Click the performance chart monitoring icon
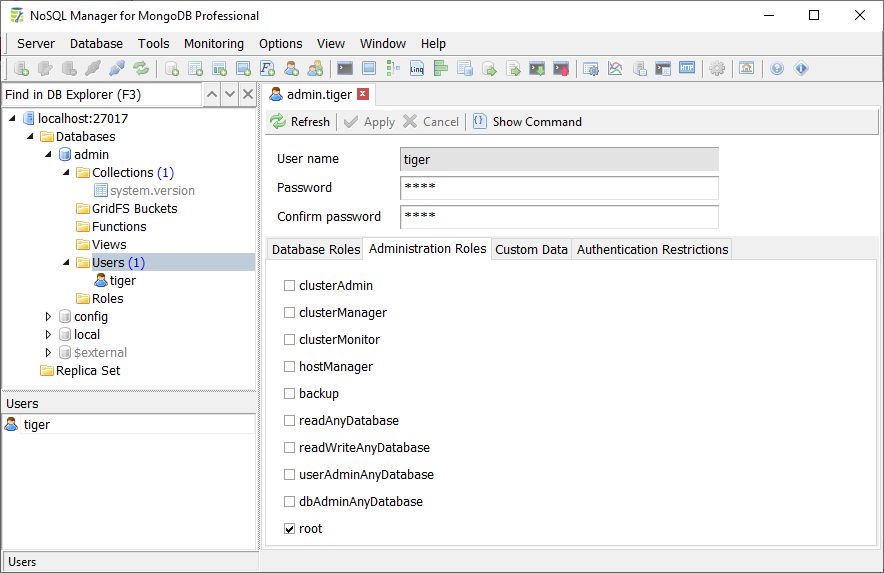 click(x=615, y=69)
